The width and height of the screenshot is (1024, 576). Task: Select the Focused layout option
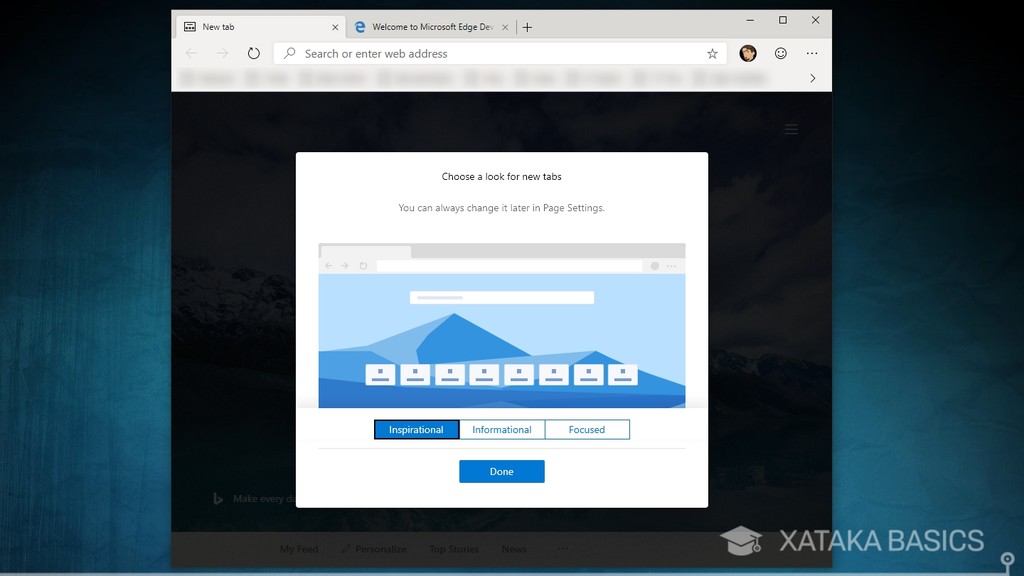587,429
